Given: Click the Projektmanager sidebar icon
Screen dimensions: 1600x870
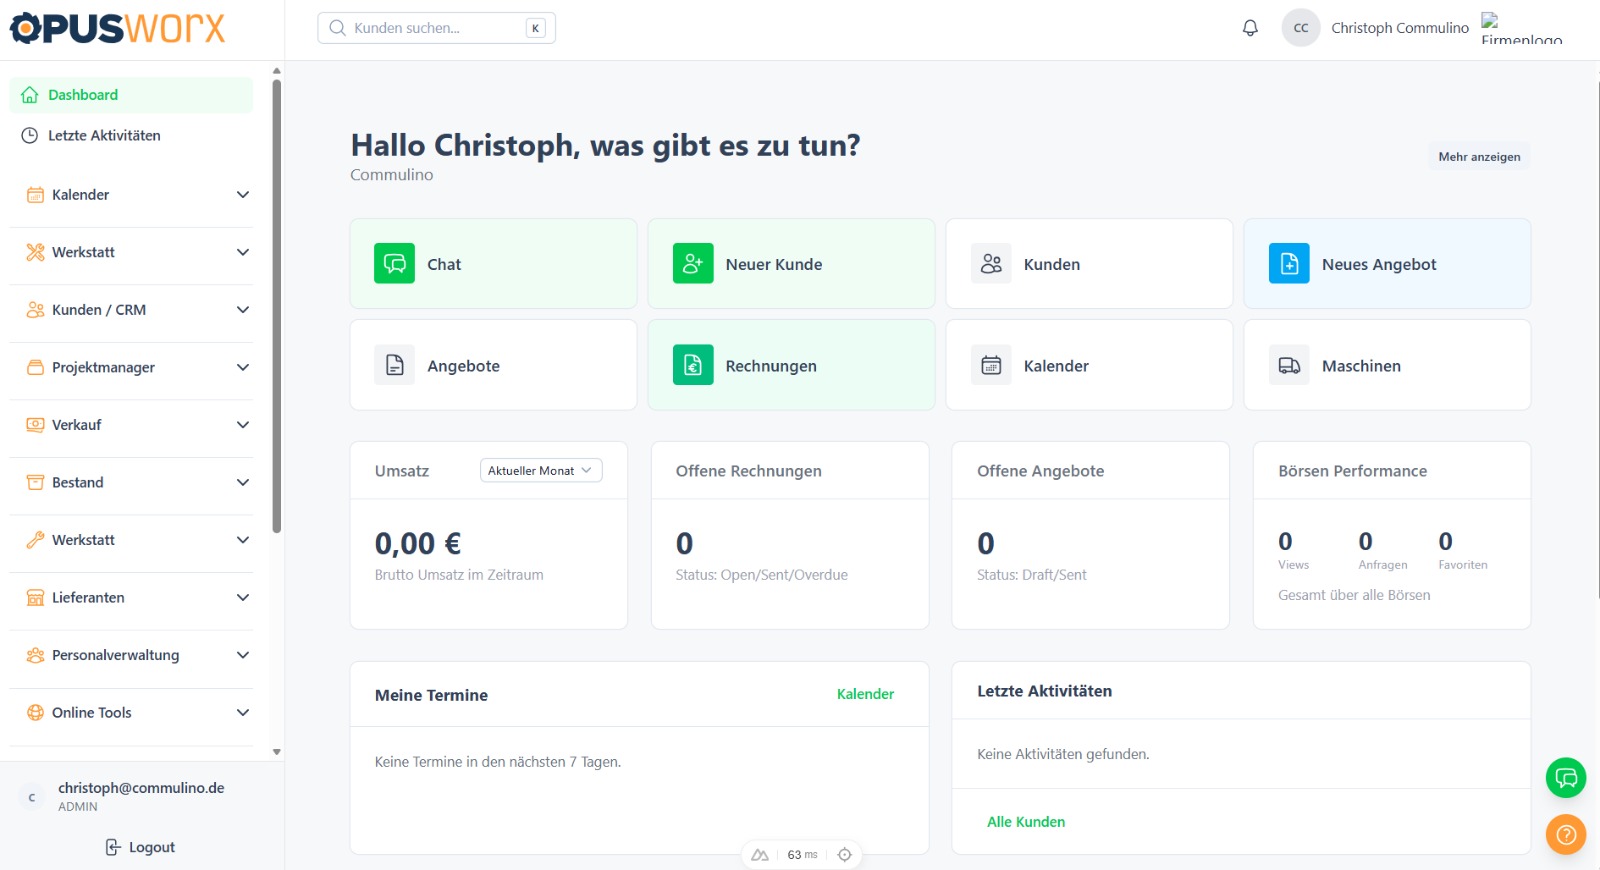Looking at the screenshot, I should coord(35,367).
